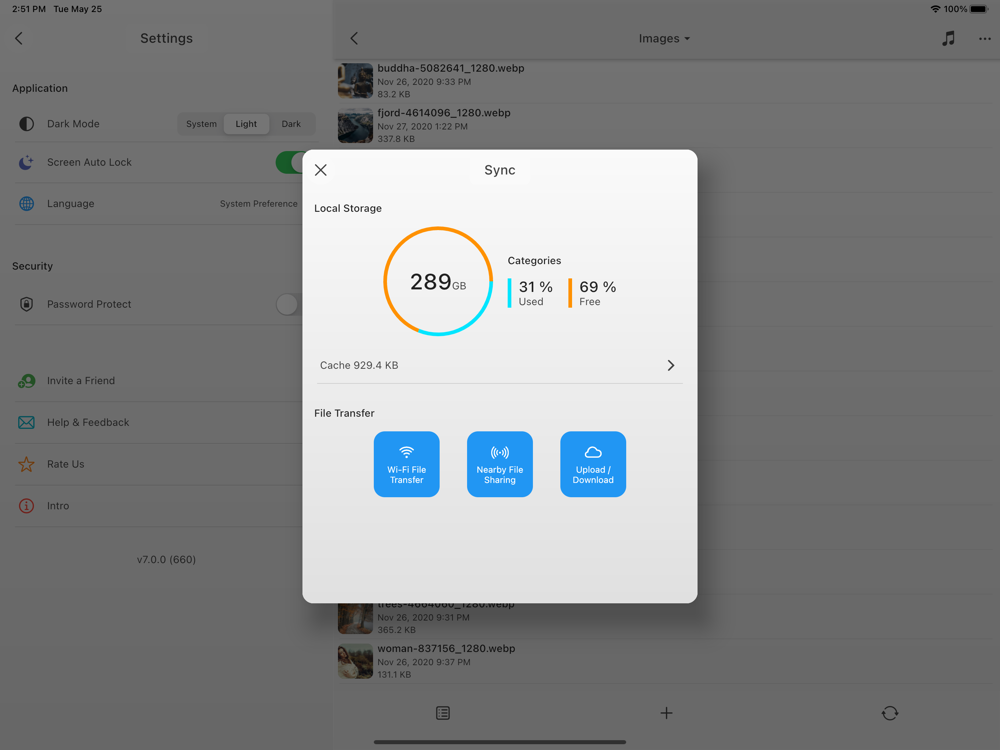Open Nearby File Sharing
1000x750 pixels.
[499, 464]
